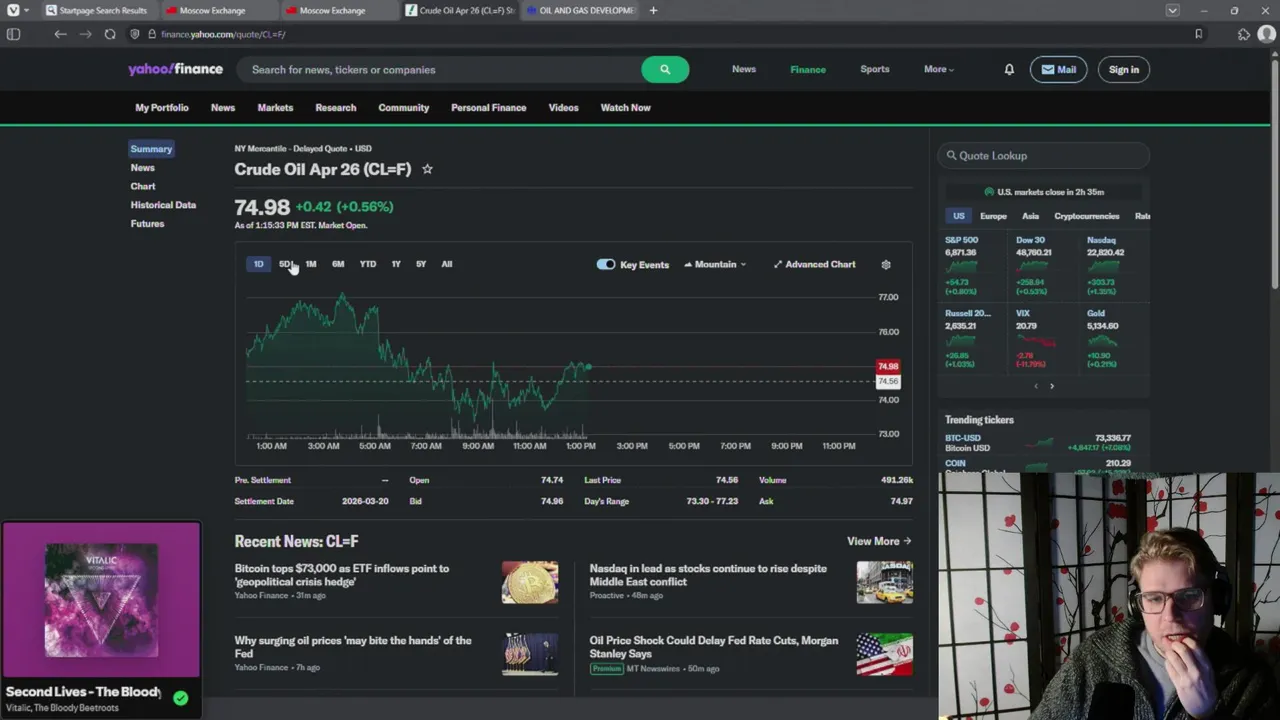
Task: Click the Sign in button
Action: click(1124, 69)
